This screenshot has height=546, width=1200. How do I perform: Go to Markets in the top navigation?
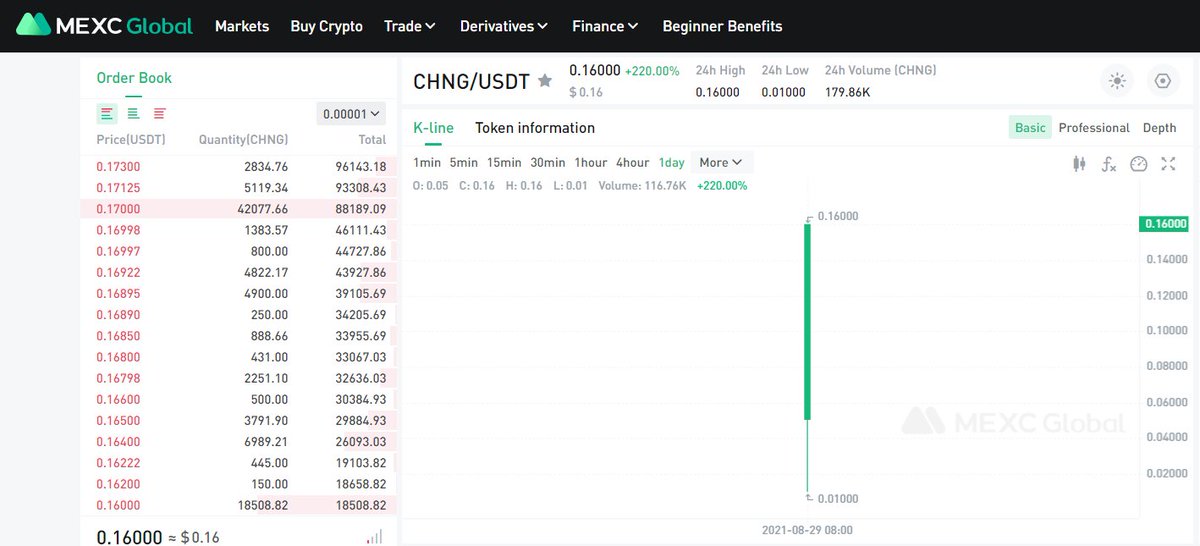(x=242, y=26)
